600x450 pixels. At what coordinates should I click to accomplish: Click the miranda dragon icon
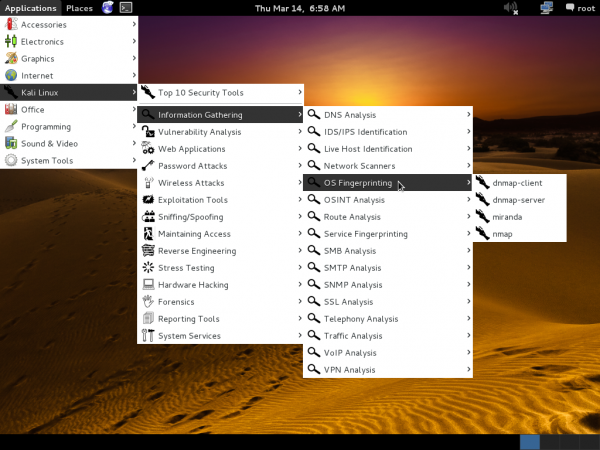483,216
